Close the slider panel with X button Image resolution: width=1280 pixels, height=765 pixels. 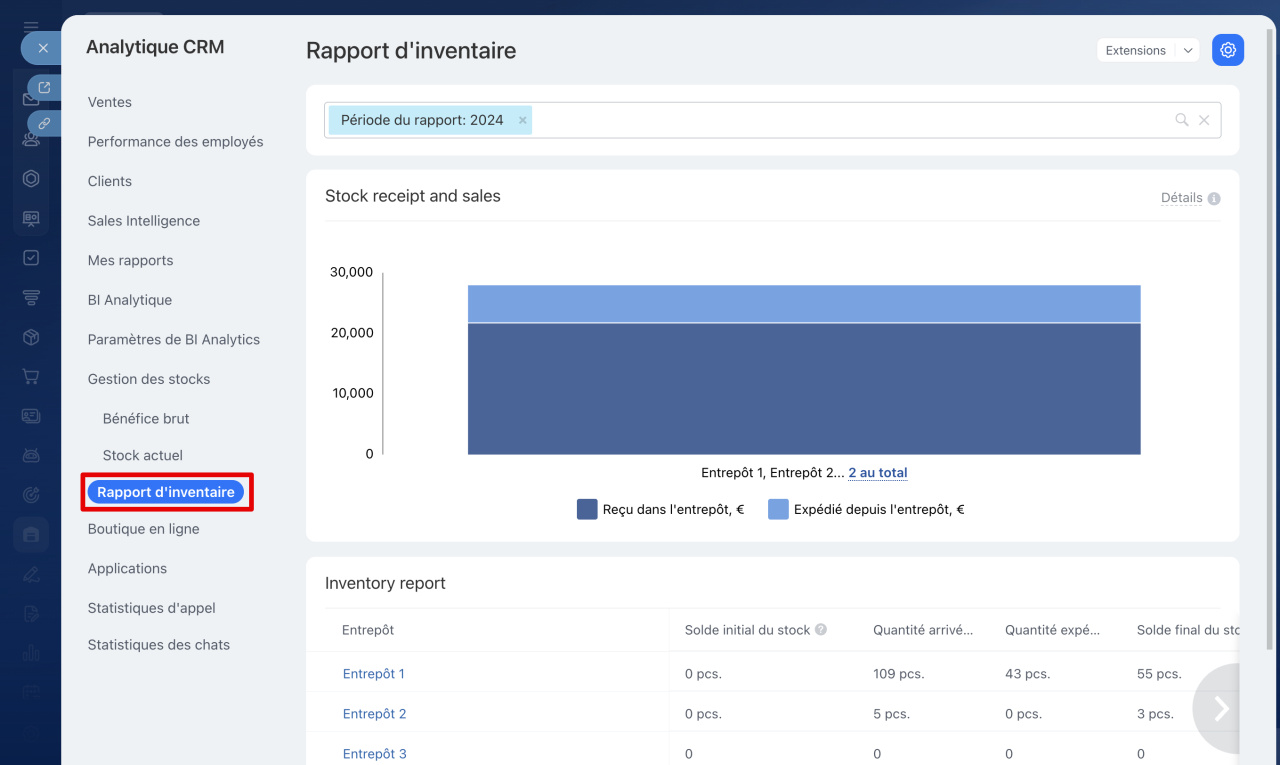[x=42, y=47]
